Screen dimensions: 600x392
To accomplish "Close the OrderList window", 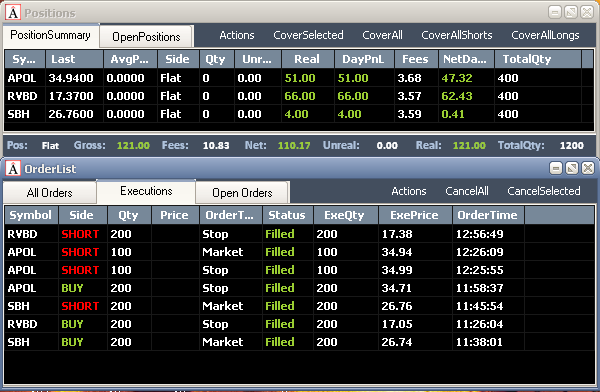I will tap(588, 168).
